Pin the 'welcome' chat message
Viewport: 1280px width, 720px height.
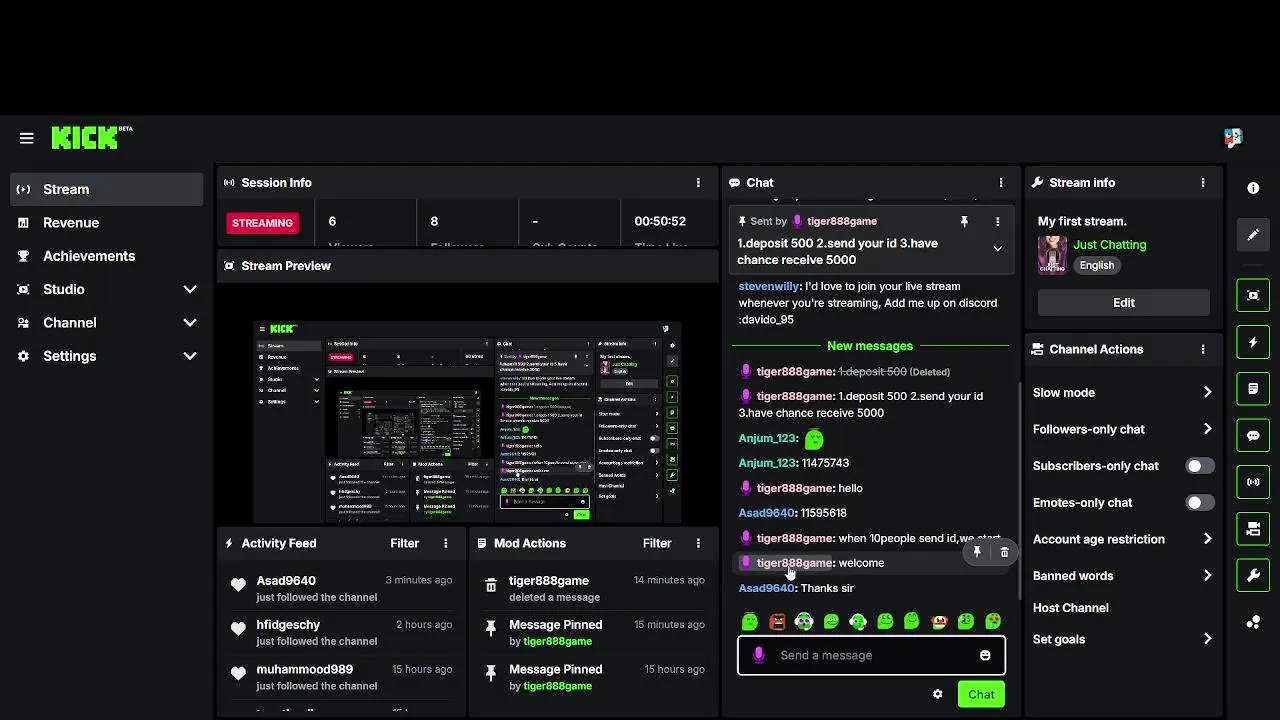[x=977, y=552]
